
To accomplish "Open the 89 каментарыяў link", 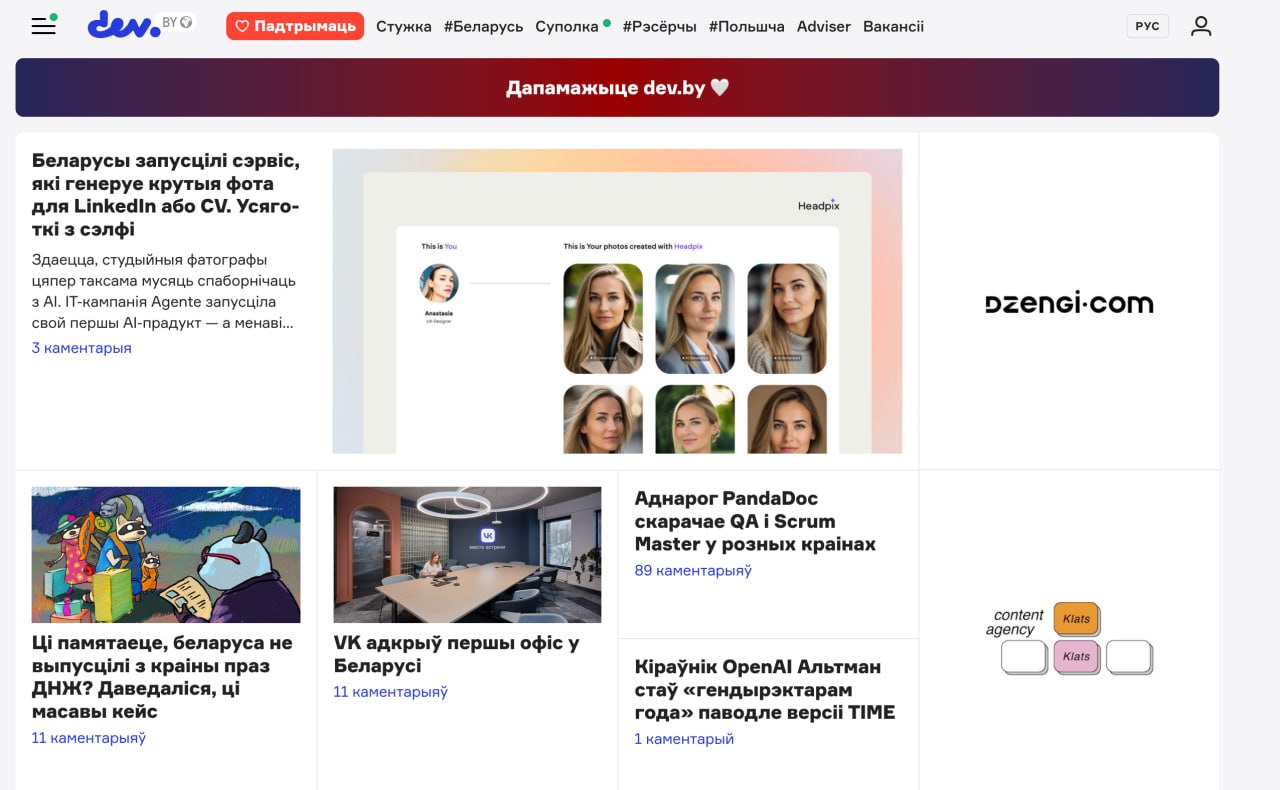I will click(x=693, y=571).
